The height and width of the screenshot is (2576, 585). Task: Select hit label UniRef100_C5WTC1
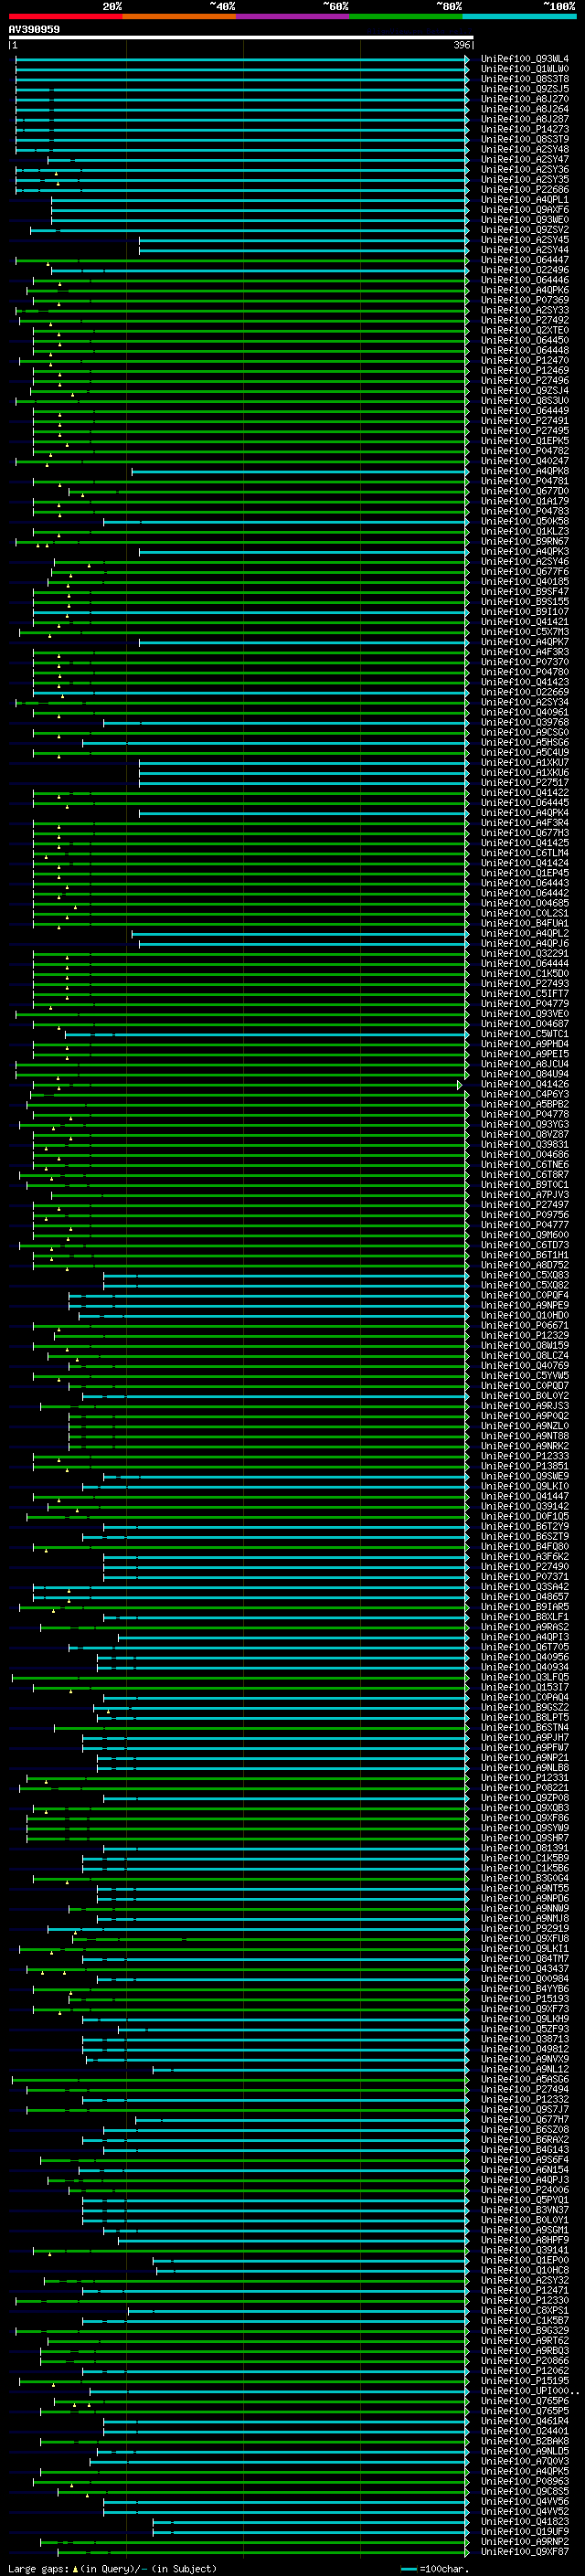pyautogui.click(x=525, y=1034)
